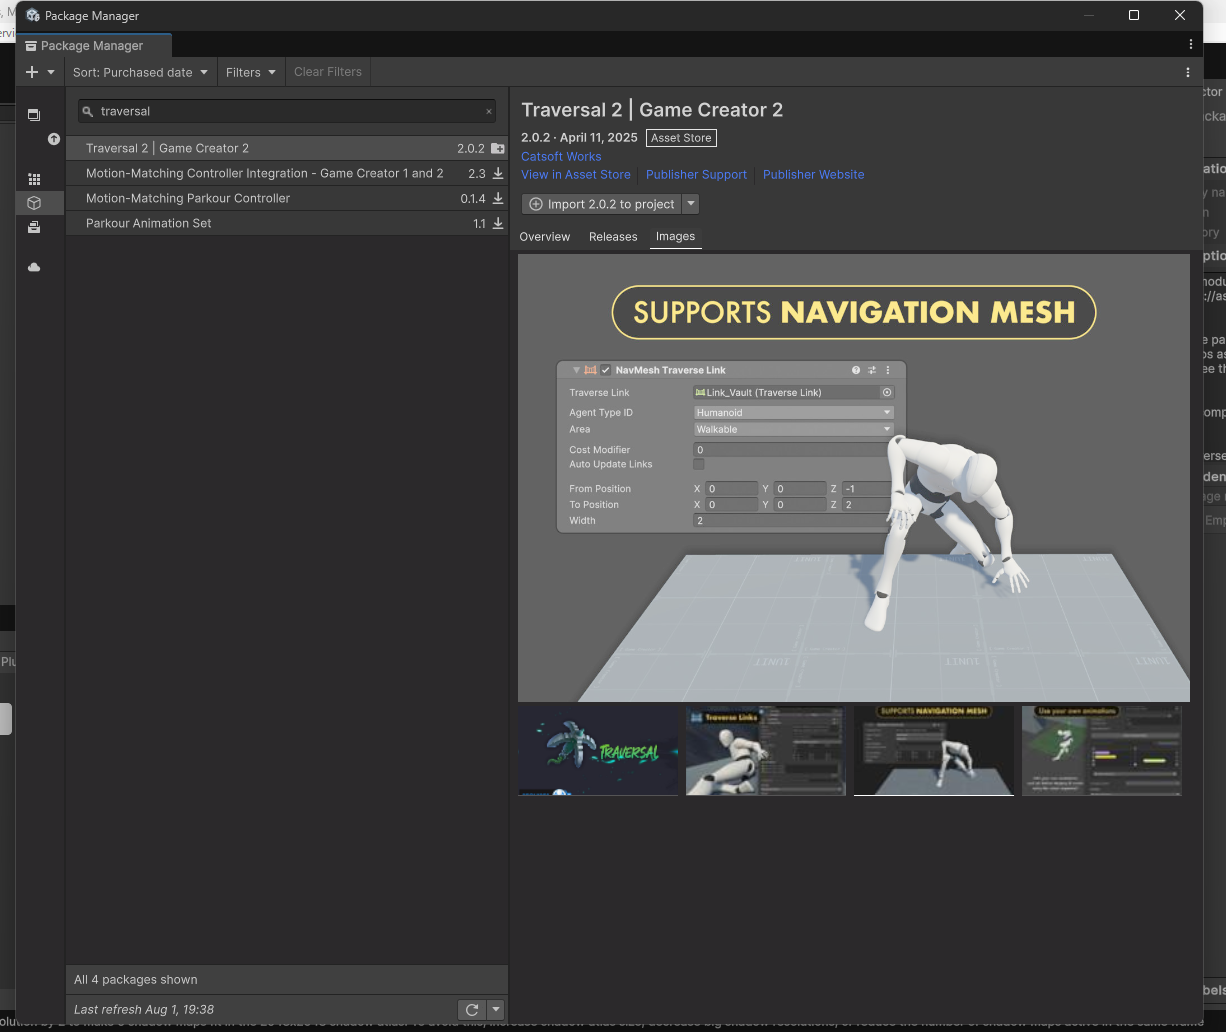Select the My Assets cube icon

tap(34, 203)
